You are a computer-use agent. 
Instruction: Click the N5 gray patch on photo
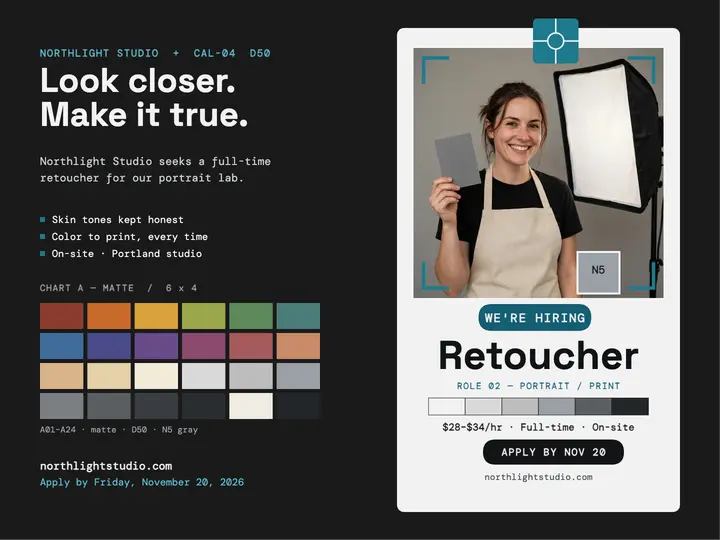coord(598,272)
